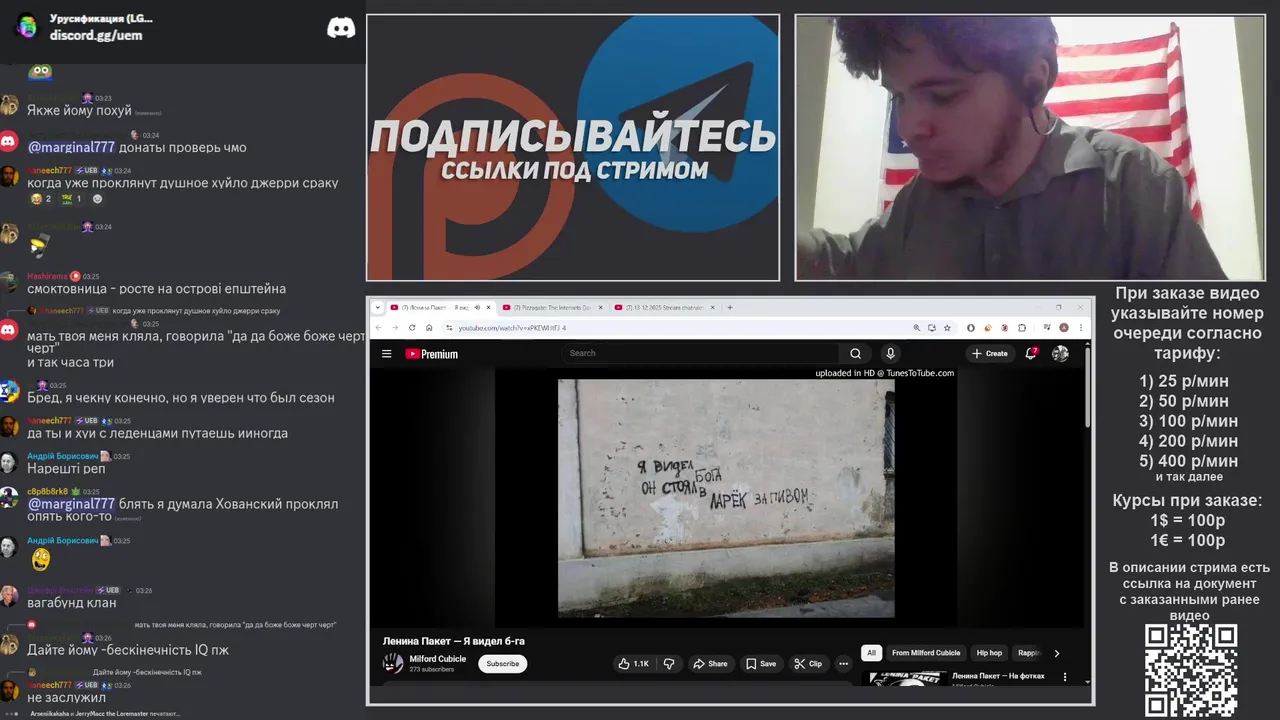Click the video player graffiti image
This screenshot has width=1280, height=720.
726,498
